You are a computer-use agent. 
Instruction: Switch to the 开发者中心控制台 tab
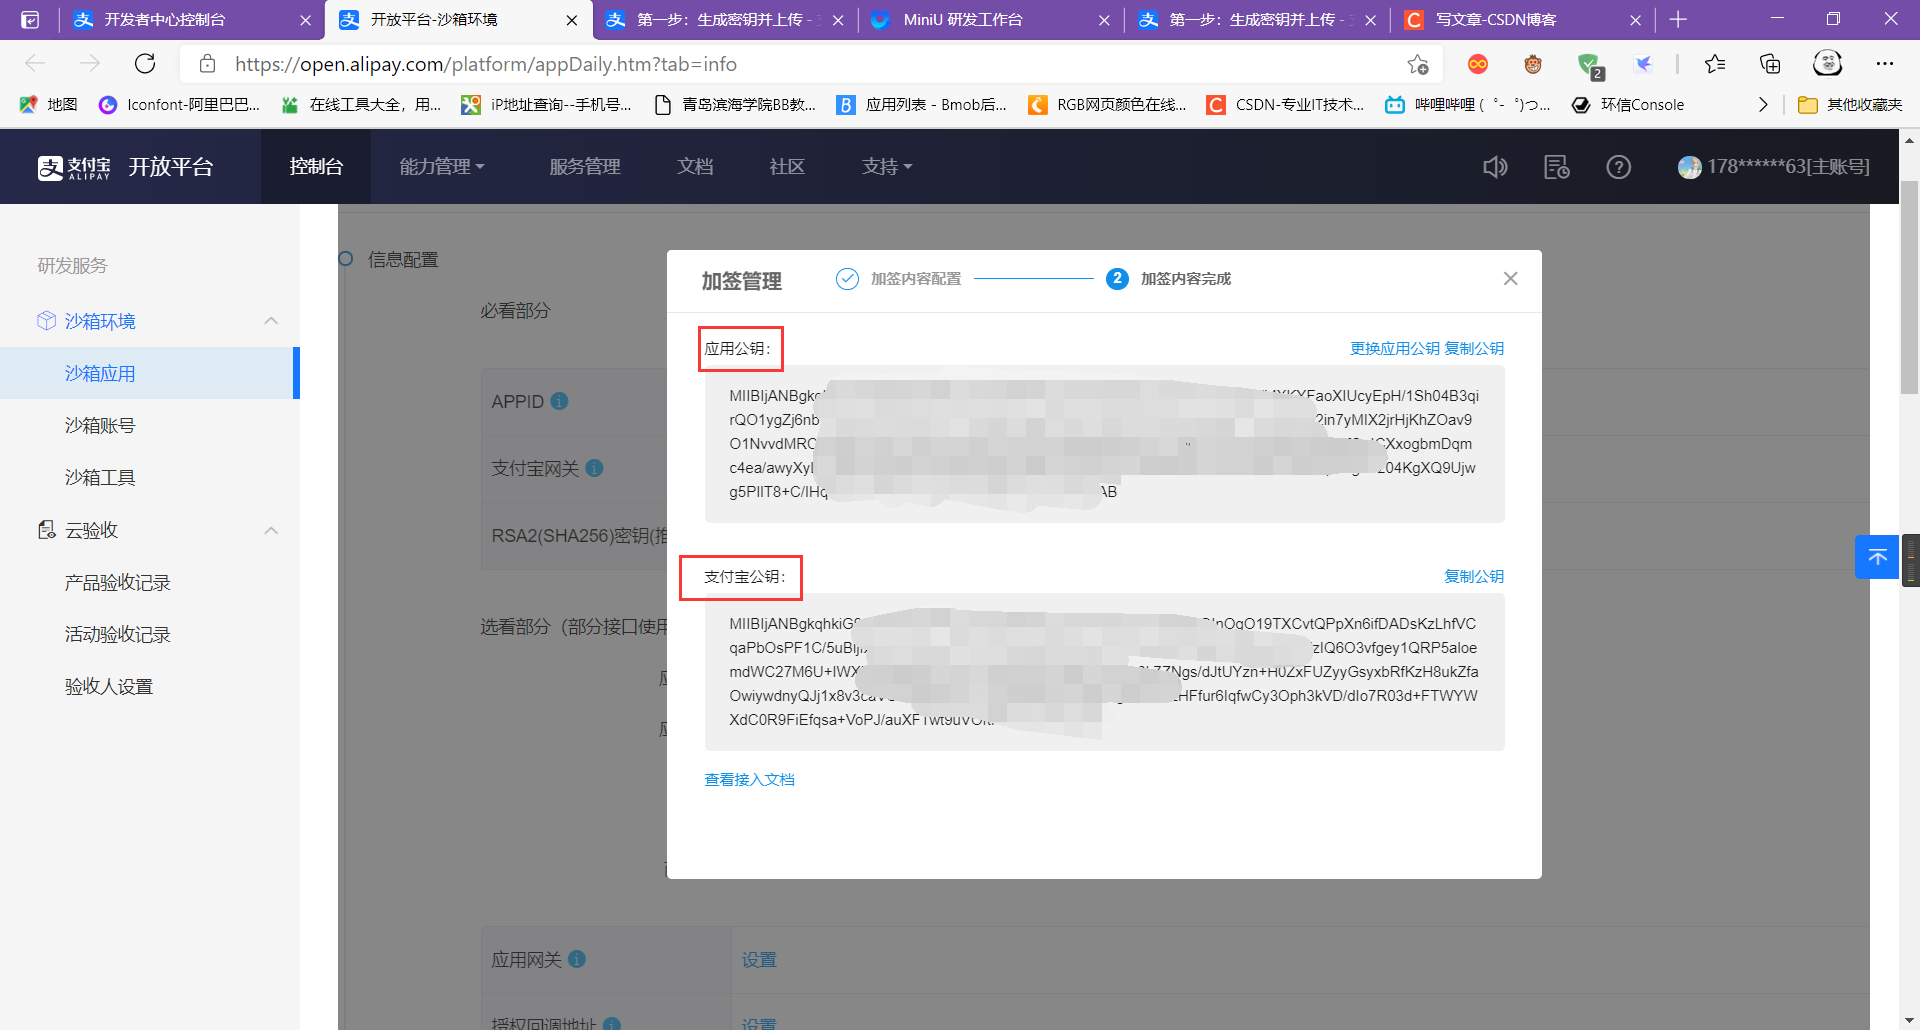coord(191,19)
